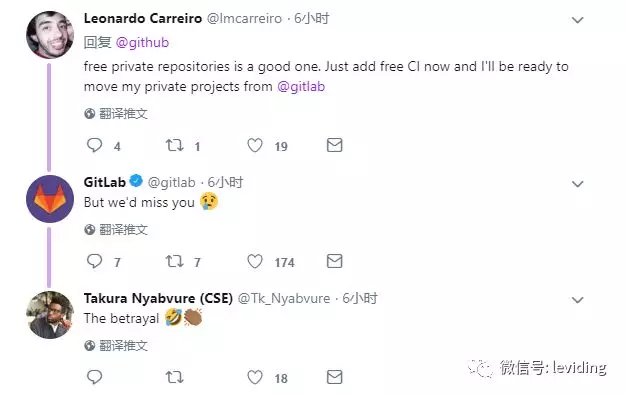Send Leonardo Carreiro's tweet via direct message
The height and width of the screenshot is (395, 625).
(x=334, y=145)
